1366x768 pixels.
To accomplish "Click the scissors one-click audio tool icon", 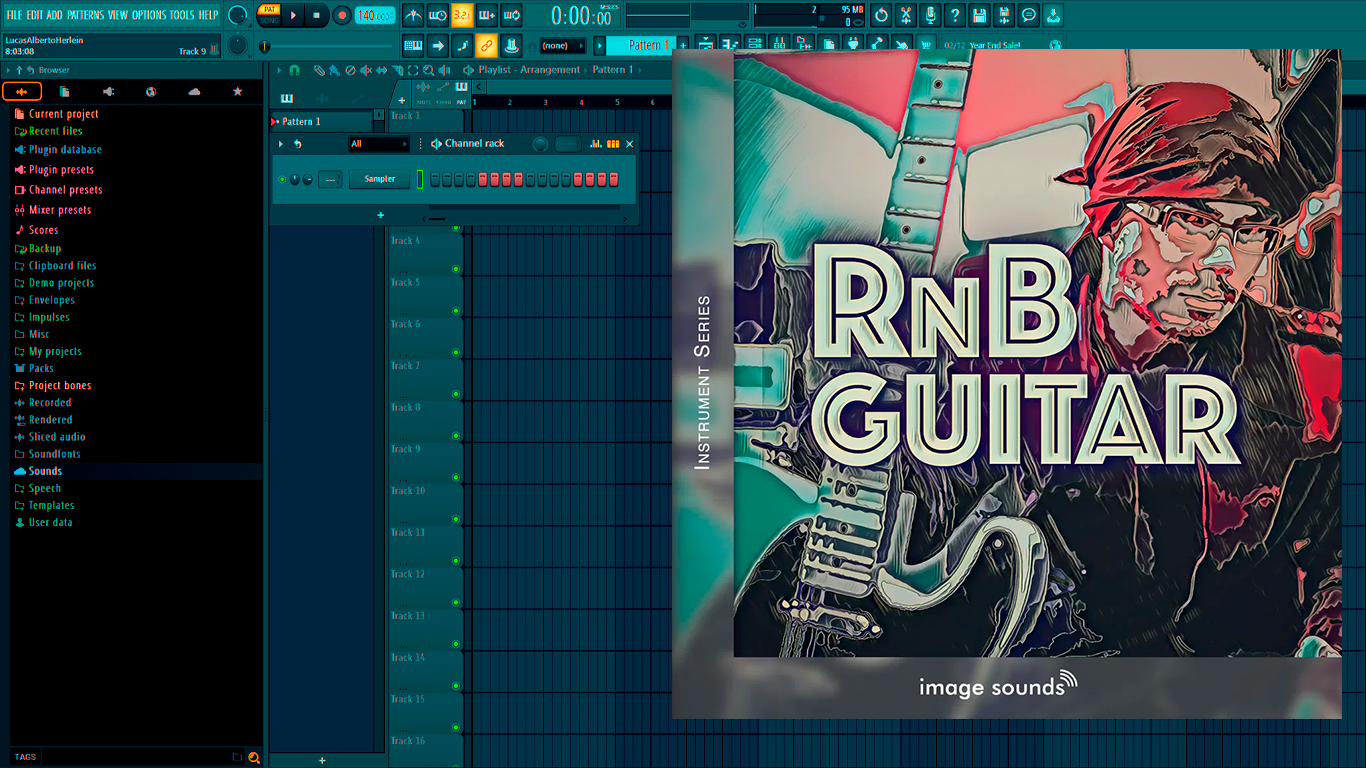I will 906,16.
